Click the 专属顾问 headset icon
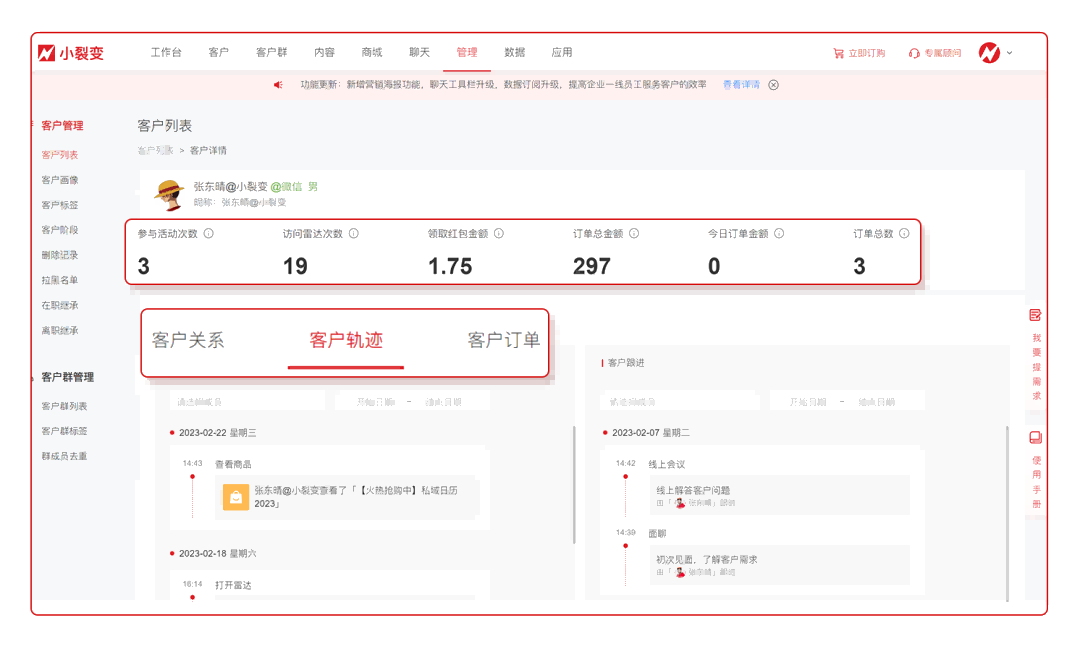 [914, 53]
